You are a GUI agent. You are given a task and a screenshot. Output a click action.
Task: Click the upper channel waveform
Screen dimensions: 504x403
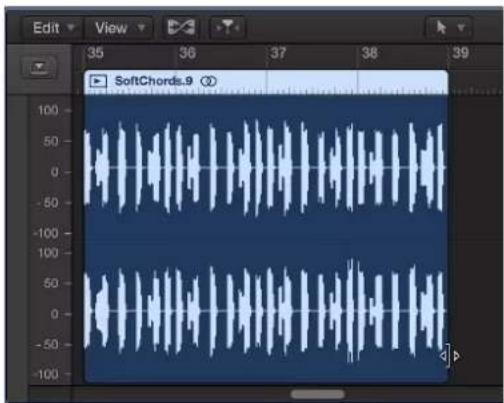tap(265, 168)
